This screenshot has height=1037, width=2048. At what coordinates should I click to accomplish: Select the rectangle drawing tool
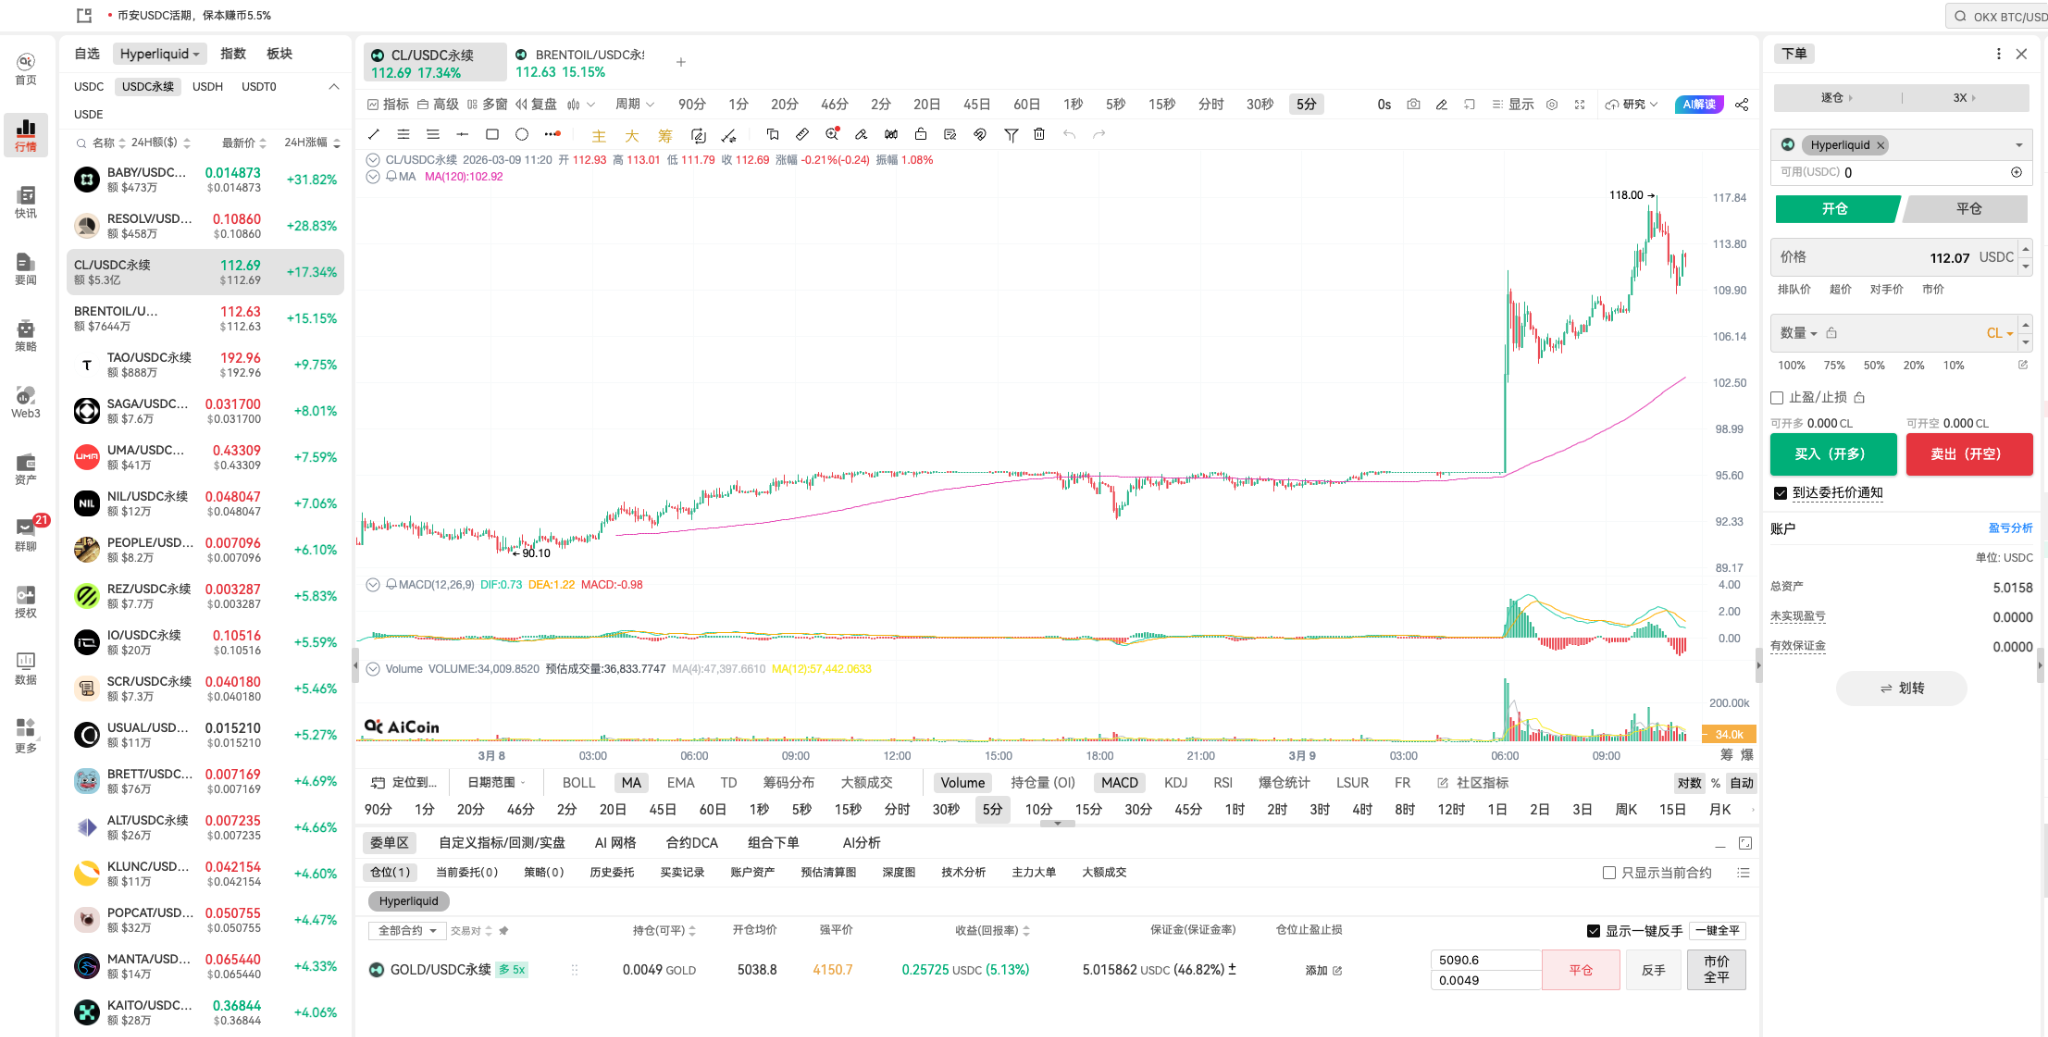(492, 134)
